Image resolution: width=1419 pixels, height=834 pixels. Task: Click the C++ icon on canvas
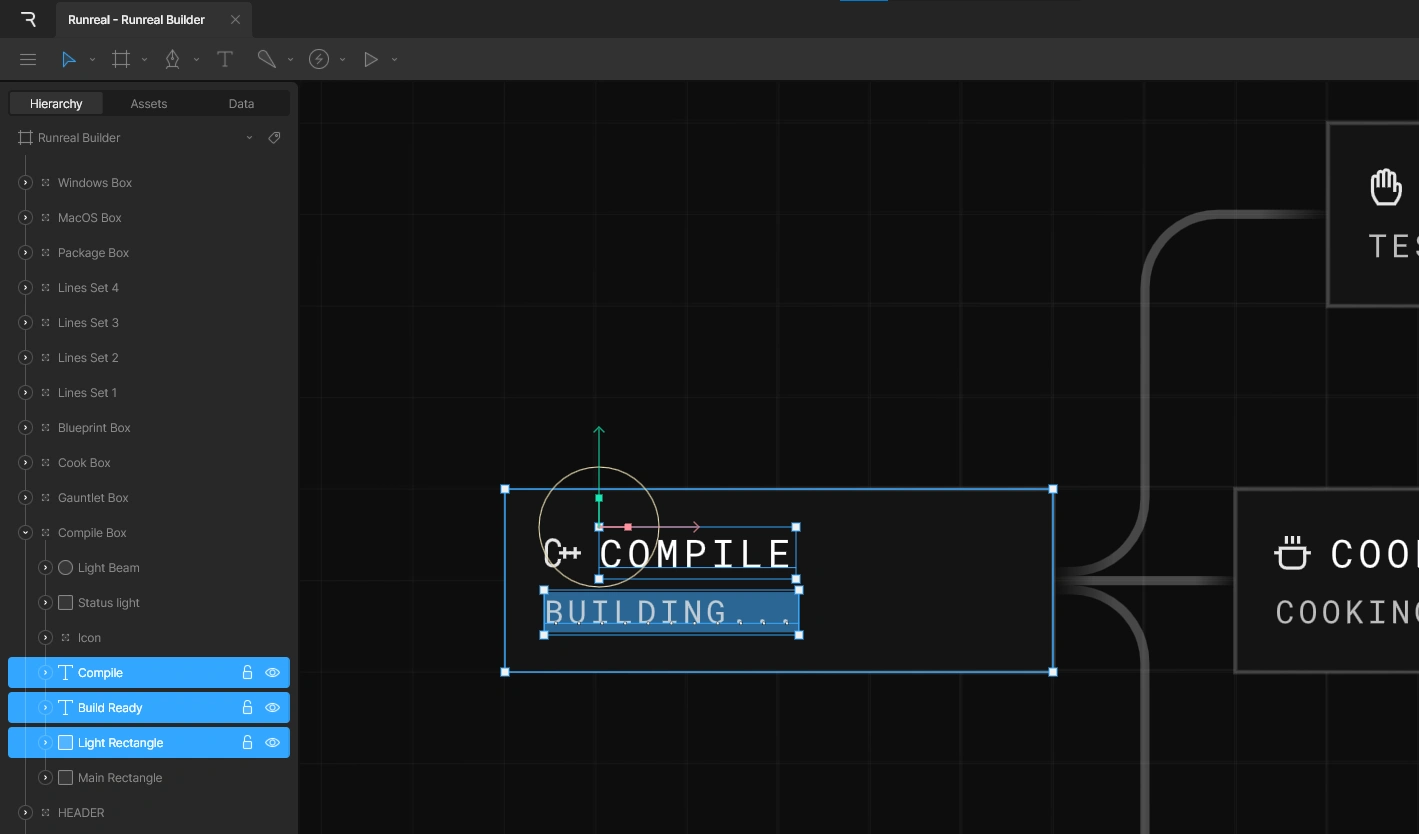562,553
